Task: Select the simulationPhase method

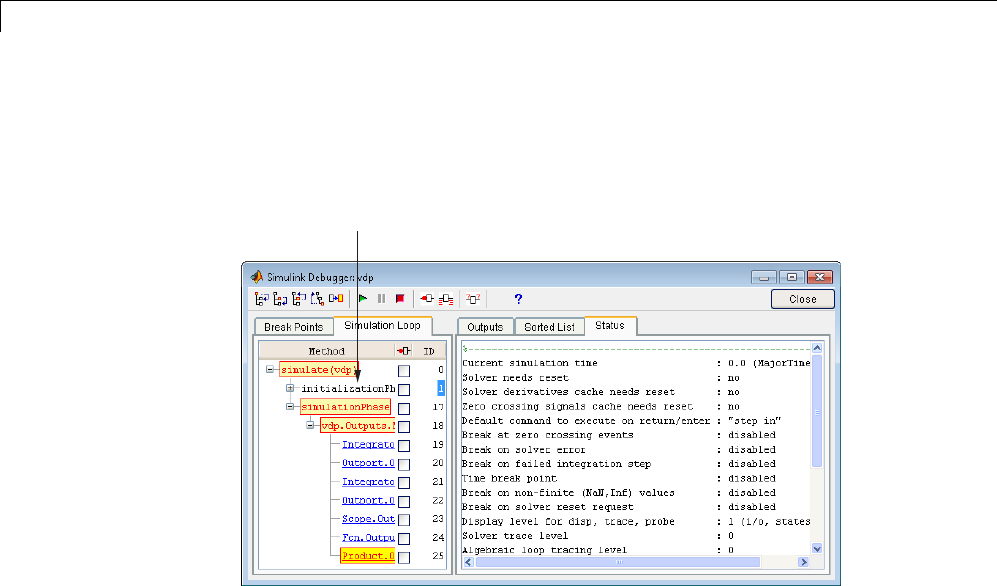Action: 345,407
